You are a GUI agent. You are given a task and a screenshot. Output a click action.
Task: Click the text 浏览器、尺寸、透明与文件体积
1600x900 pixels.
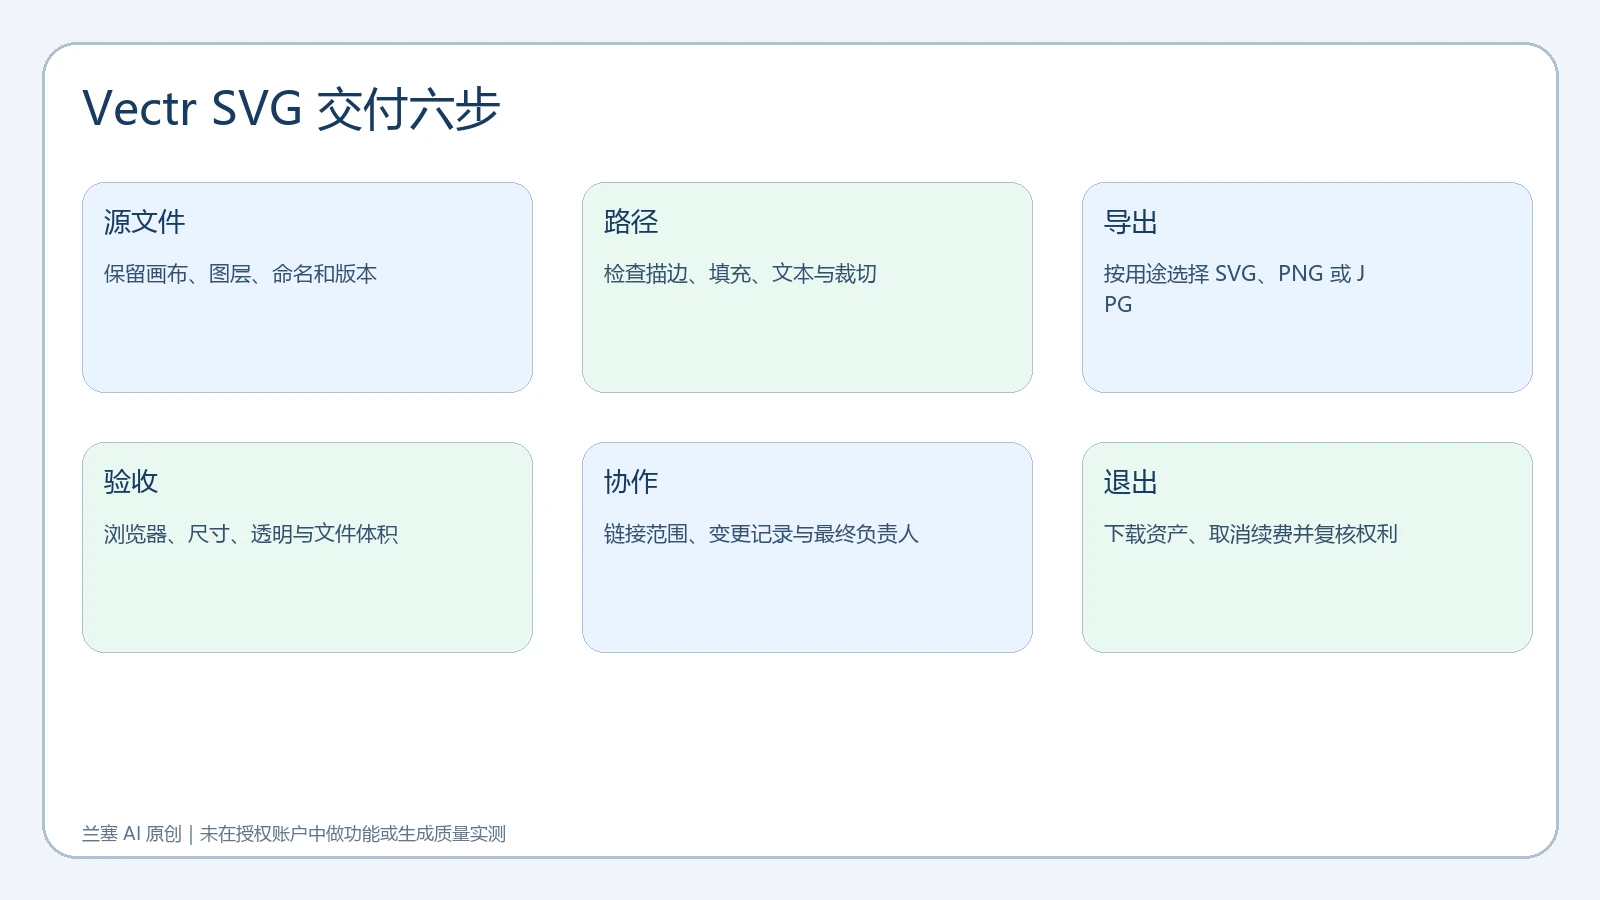click(x=251, y=534)
